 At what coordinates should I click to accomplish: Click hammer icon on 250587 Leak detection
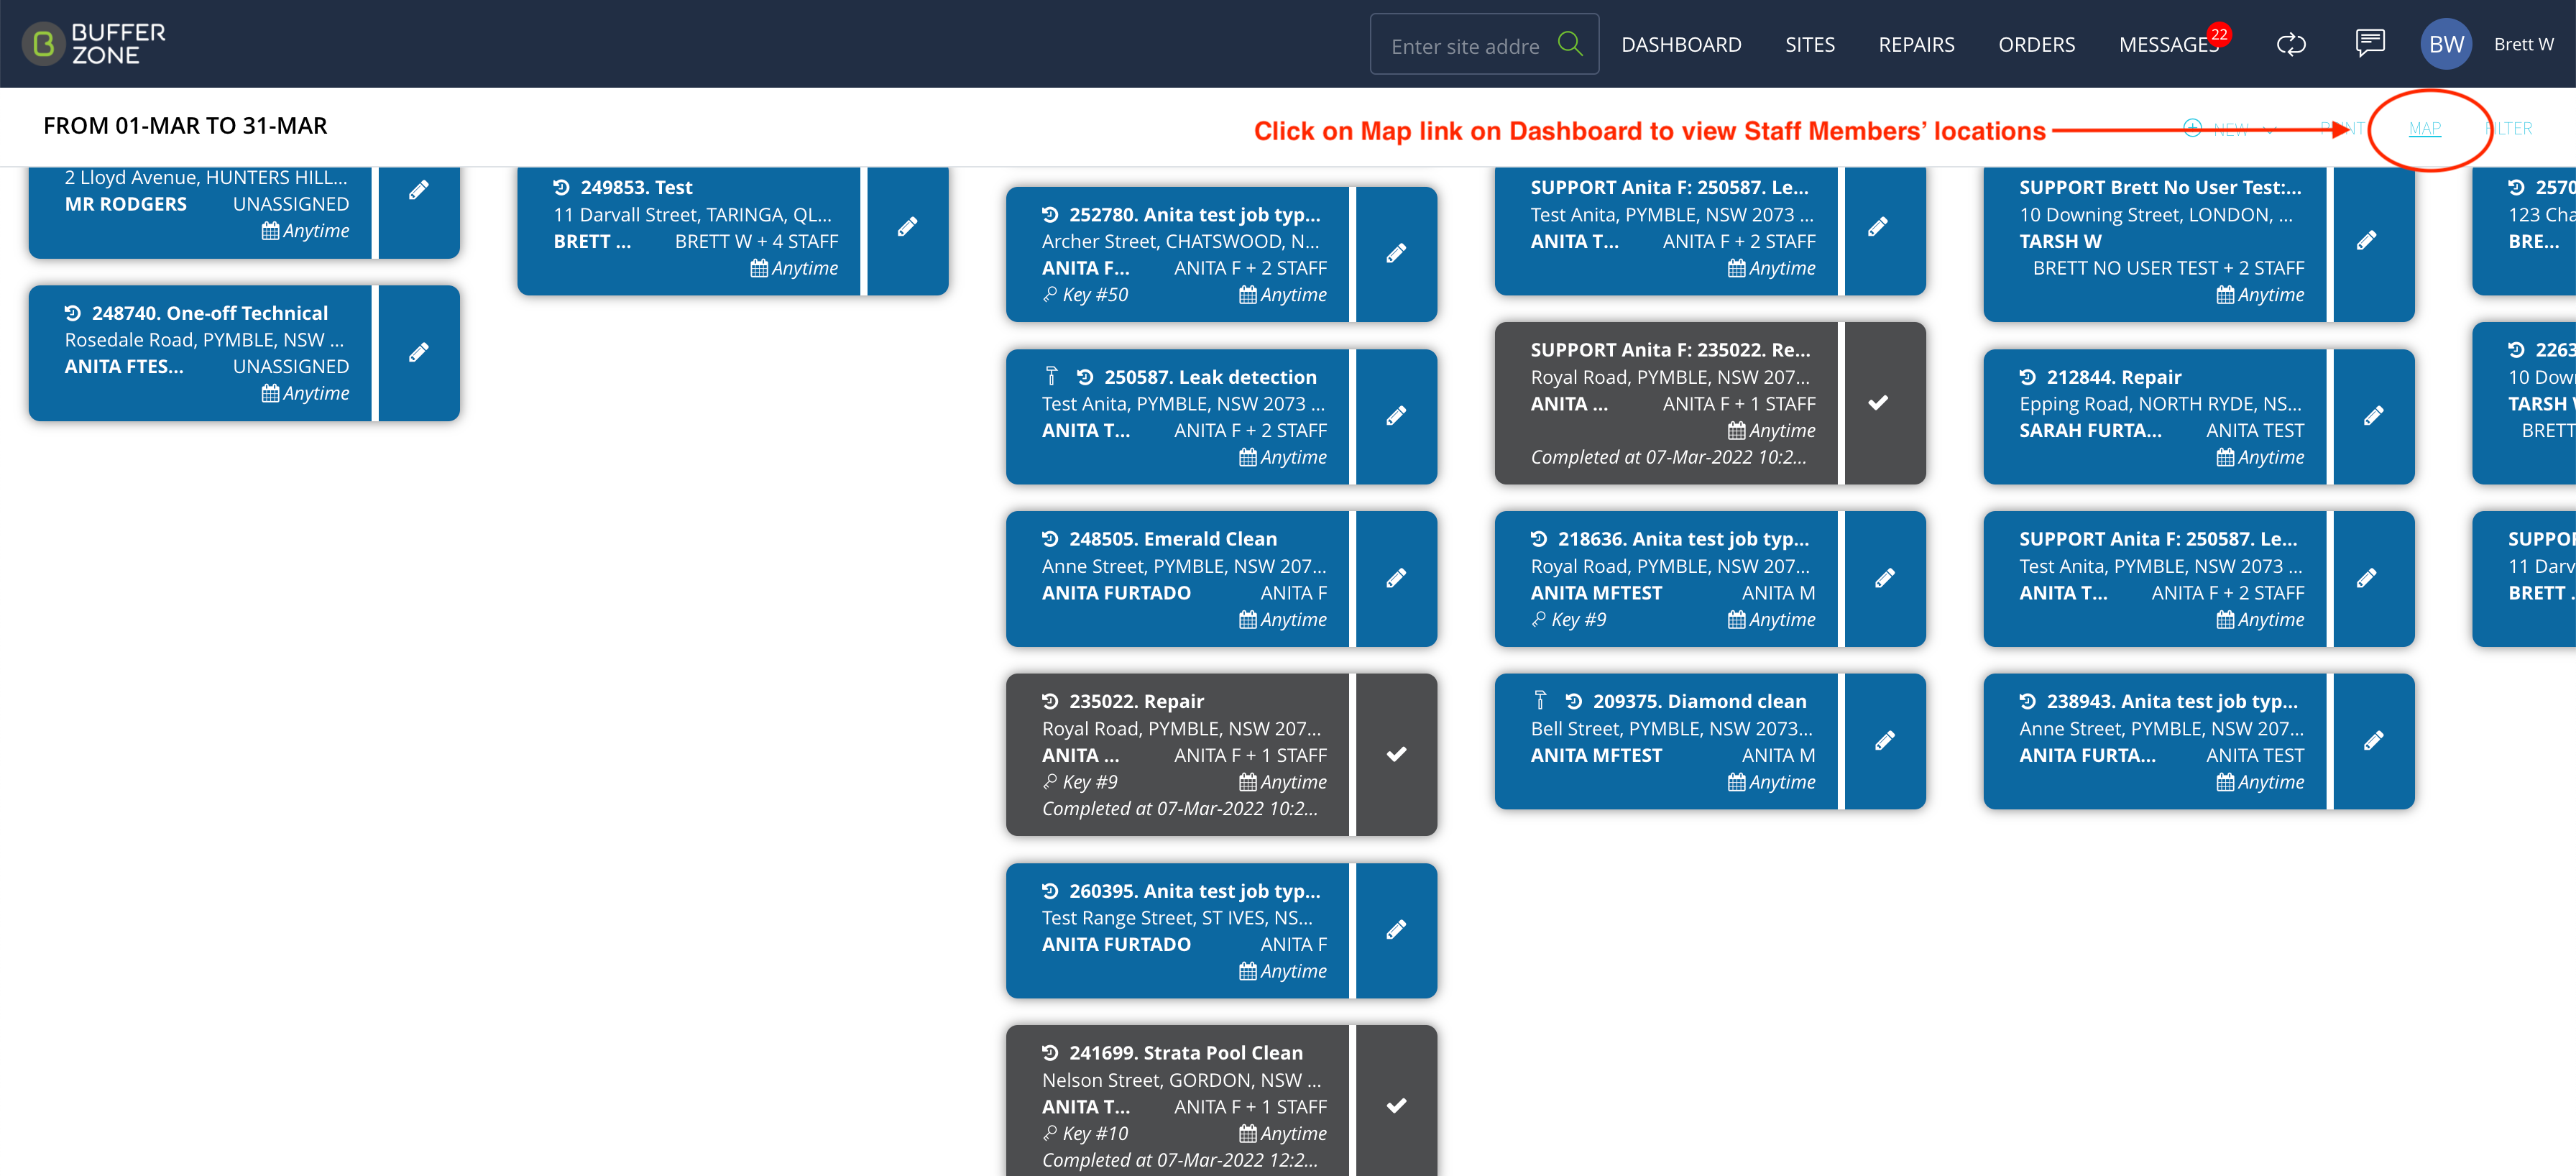pos(1051,376)
